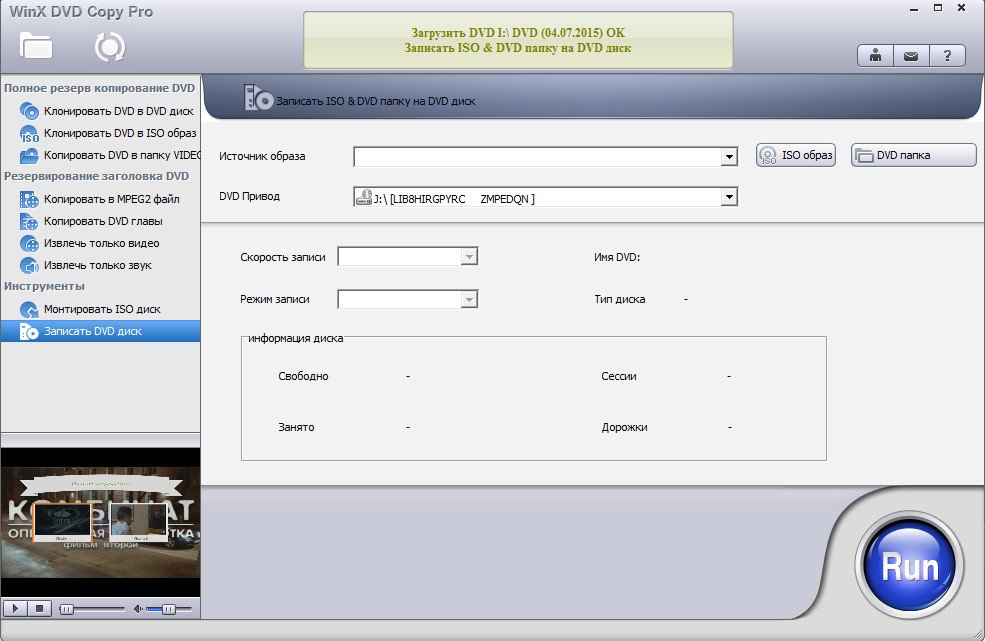The height and width of the screenshot is (641, 985).
Task: Choose Копировать в MPEG2 файл
Action: (112, 199)
